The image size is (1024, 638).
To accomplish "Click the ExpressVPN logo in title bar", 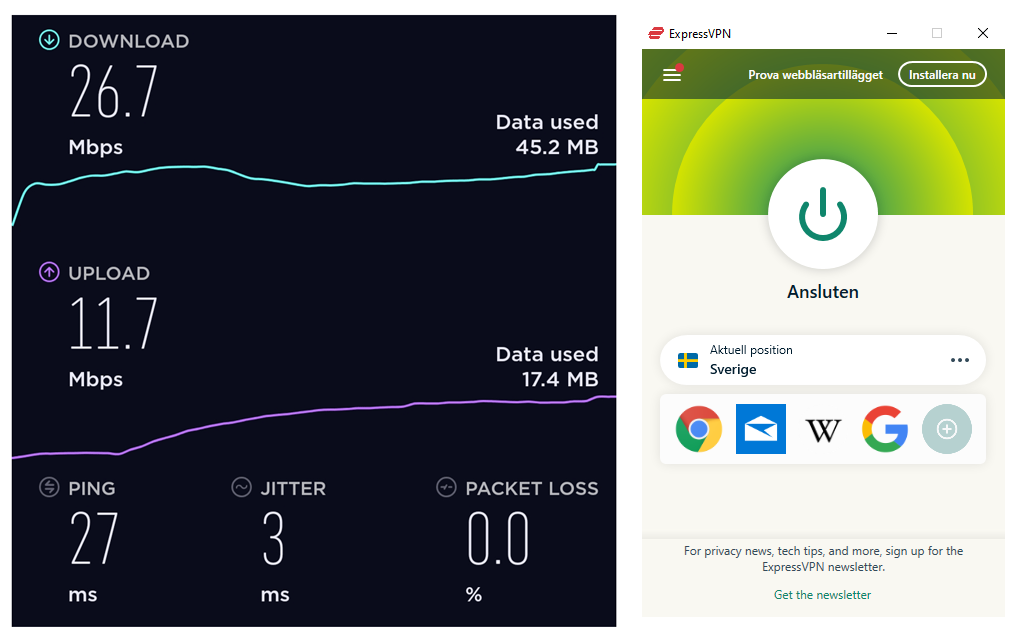I will pos(656,33).
